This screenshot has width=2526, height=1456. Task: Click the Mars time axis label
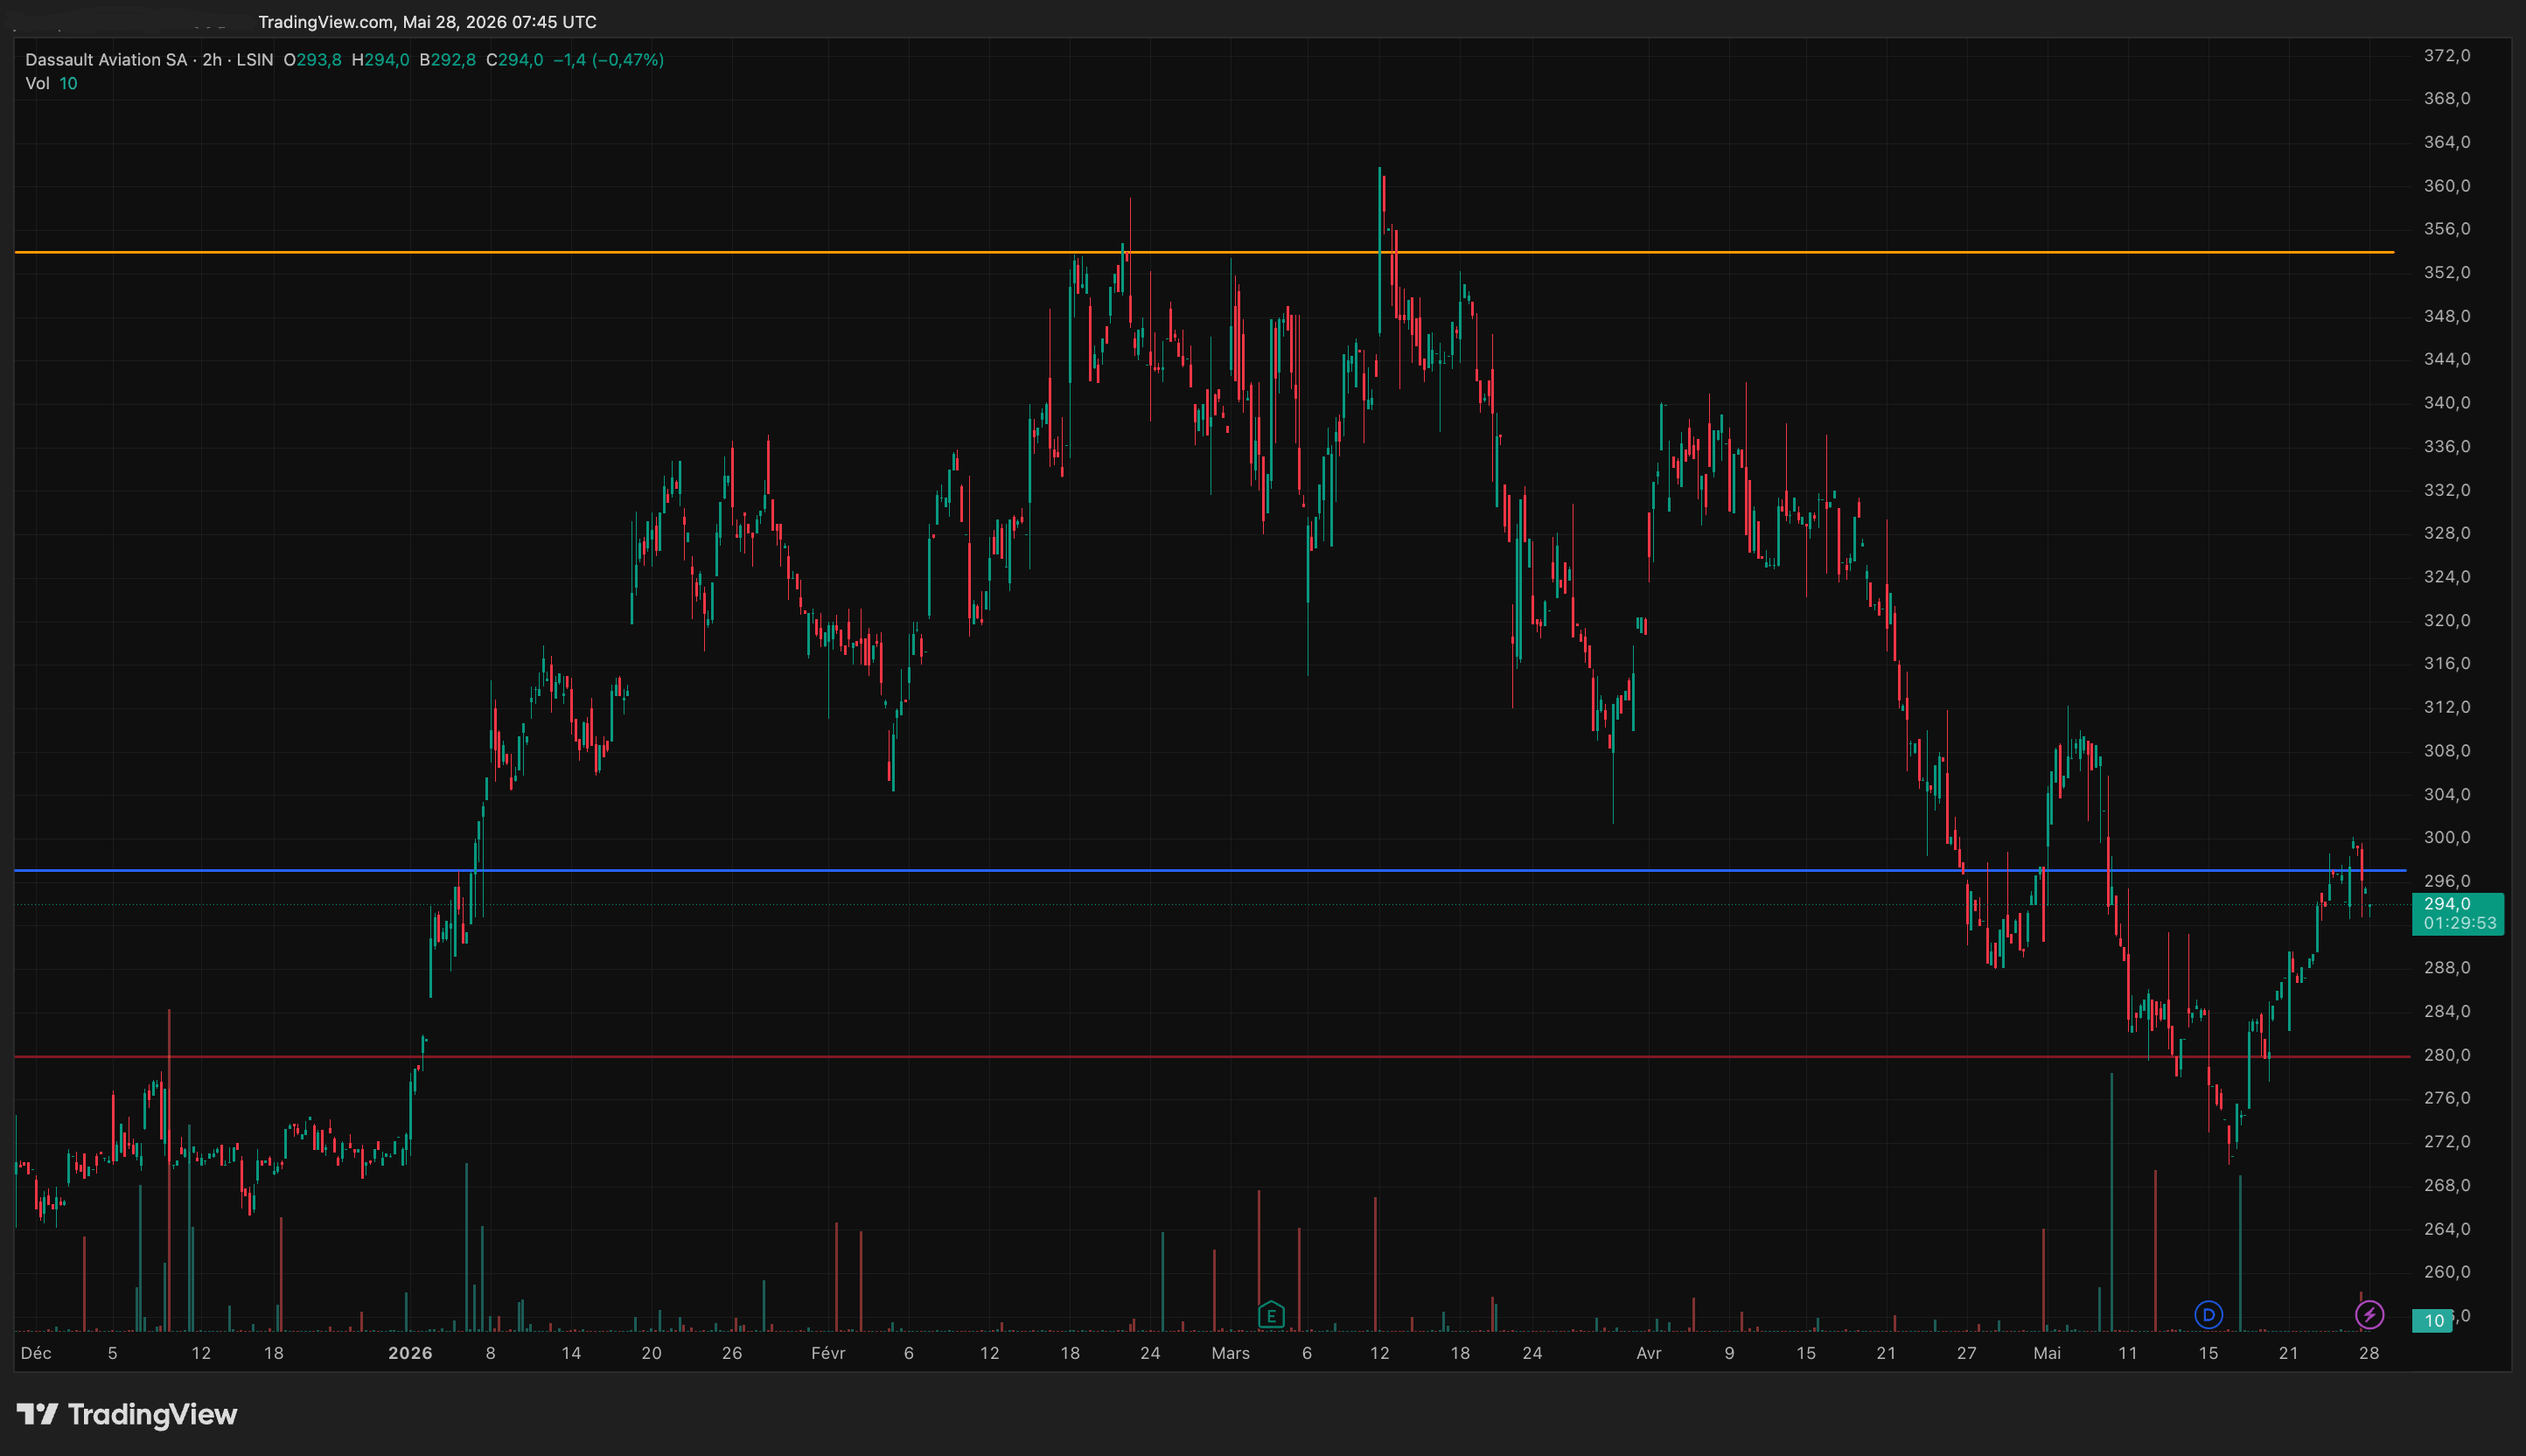pos(1230,1353)
